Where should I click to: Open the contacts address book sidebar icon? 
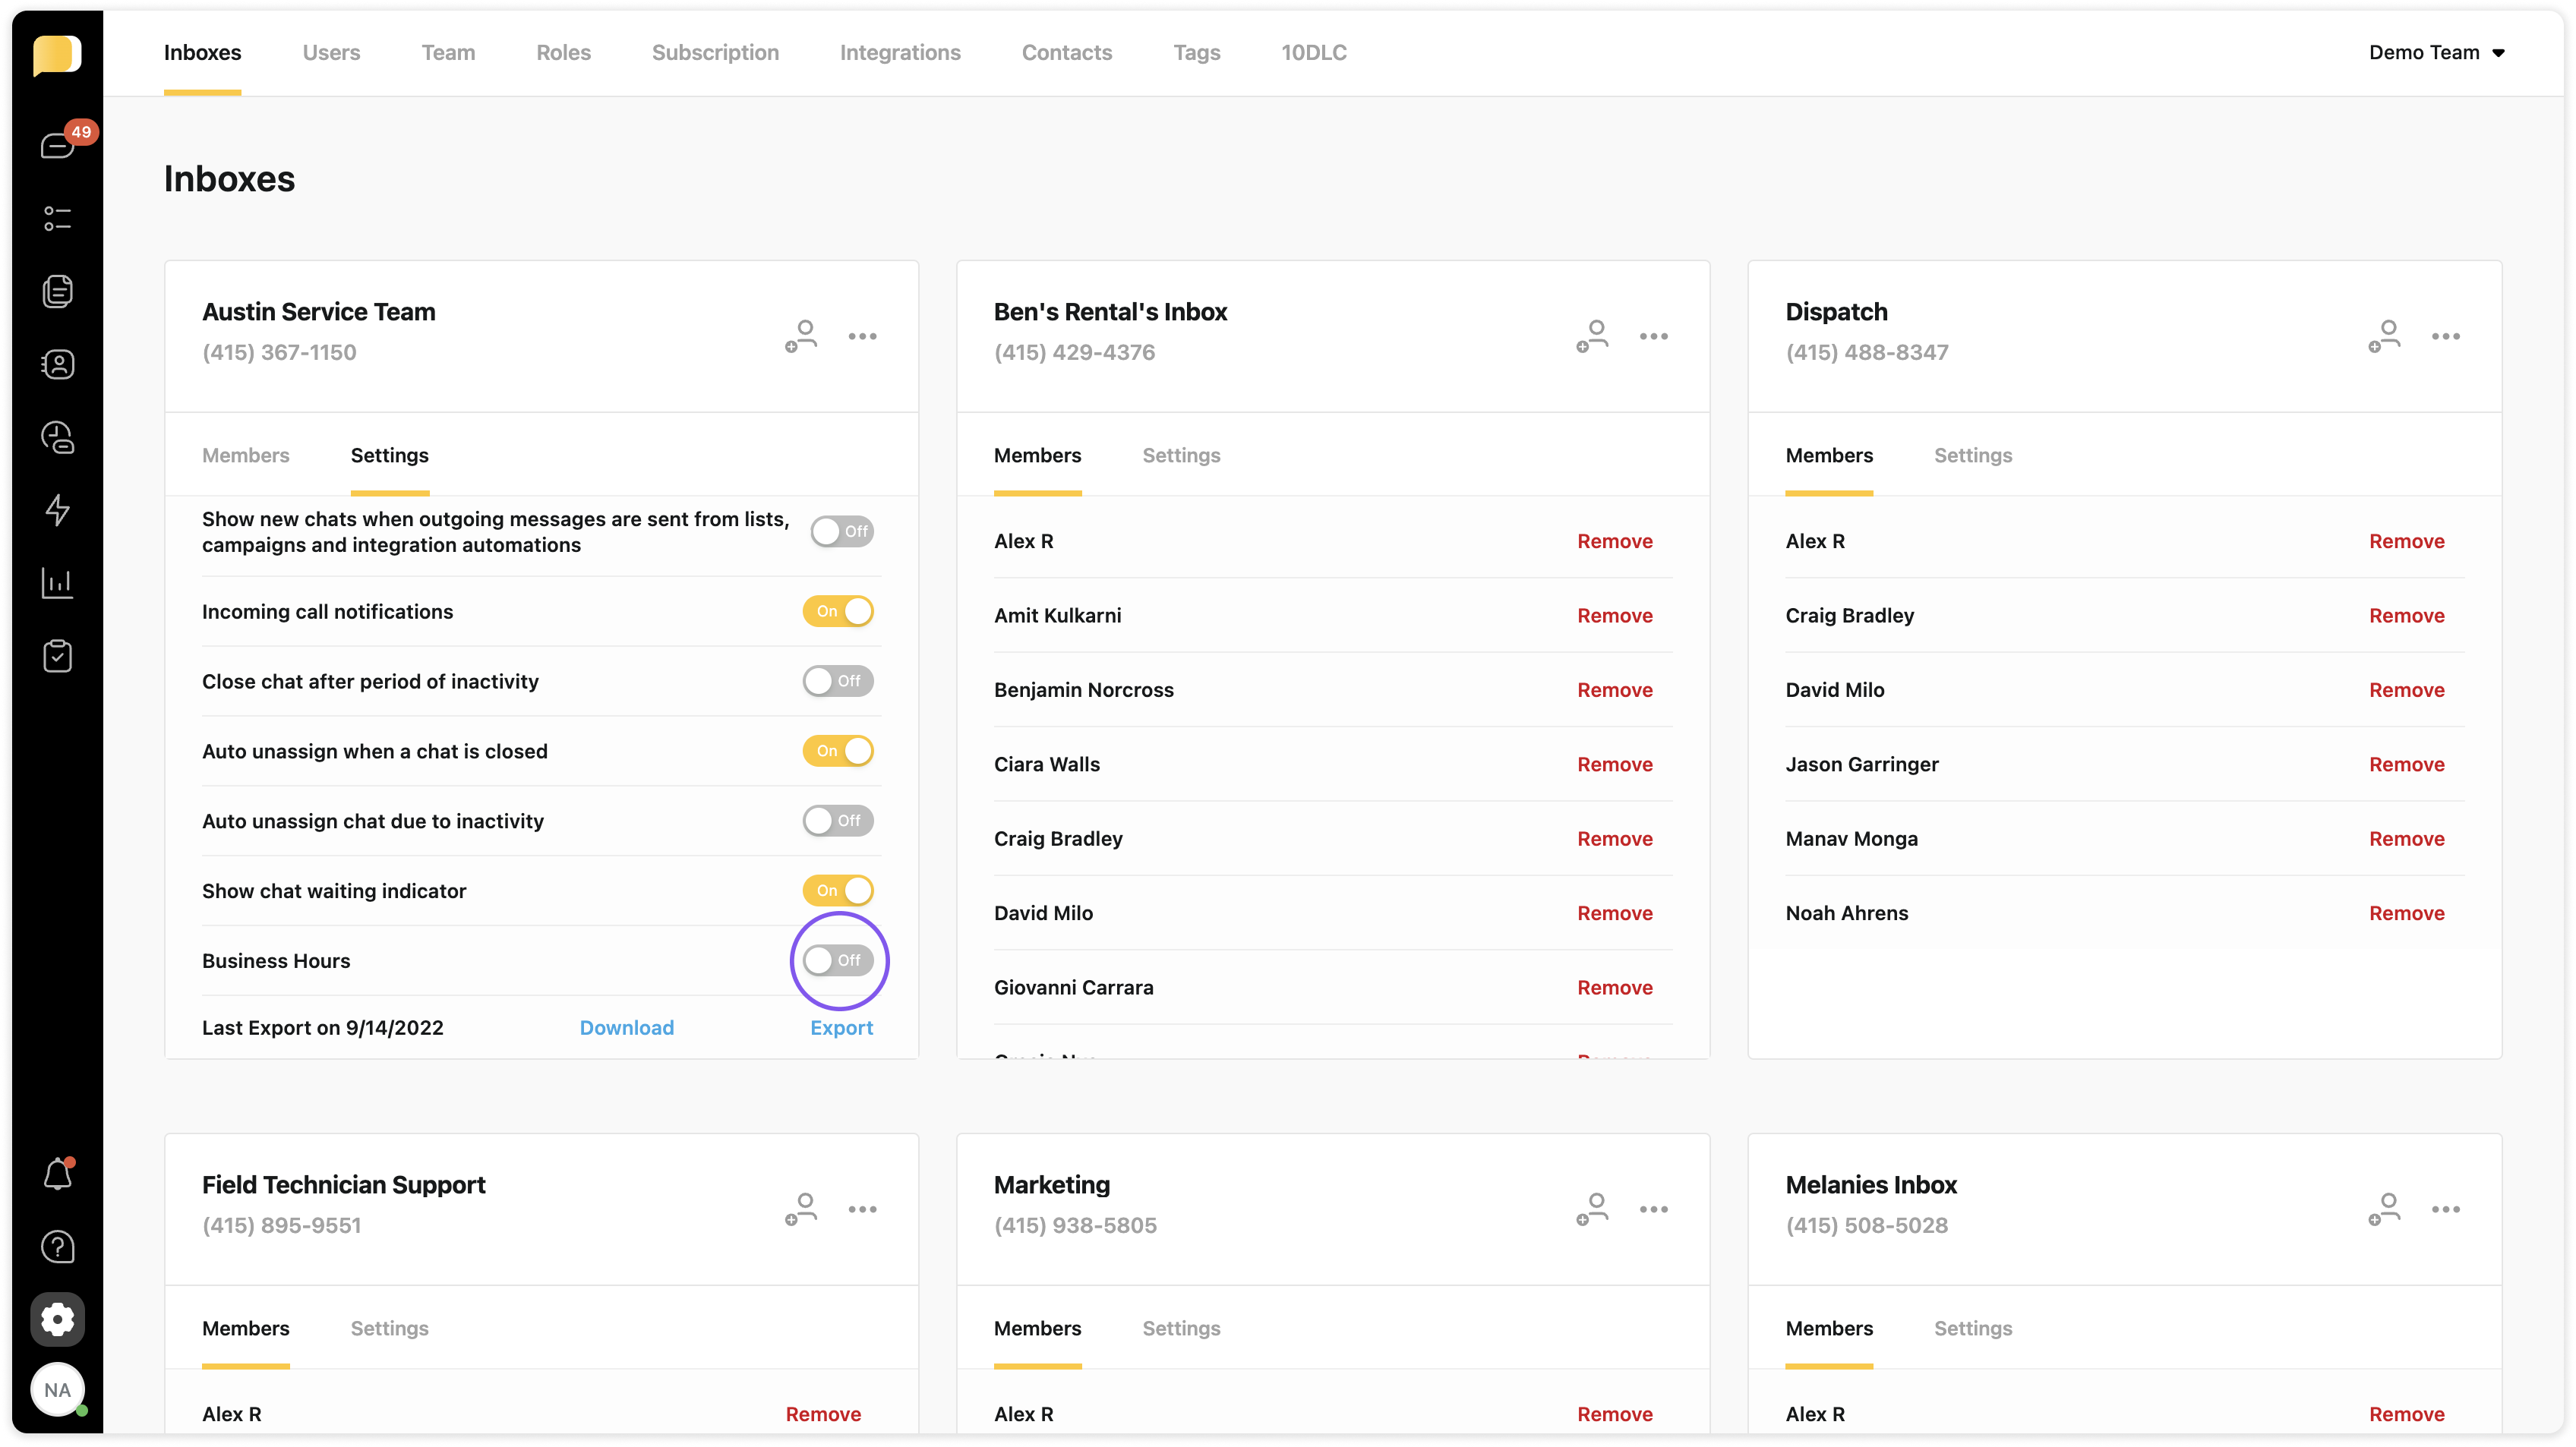pos(57,364)
